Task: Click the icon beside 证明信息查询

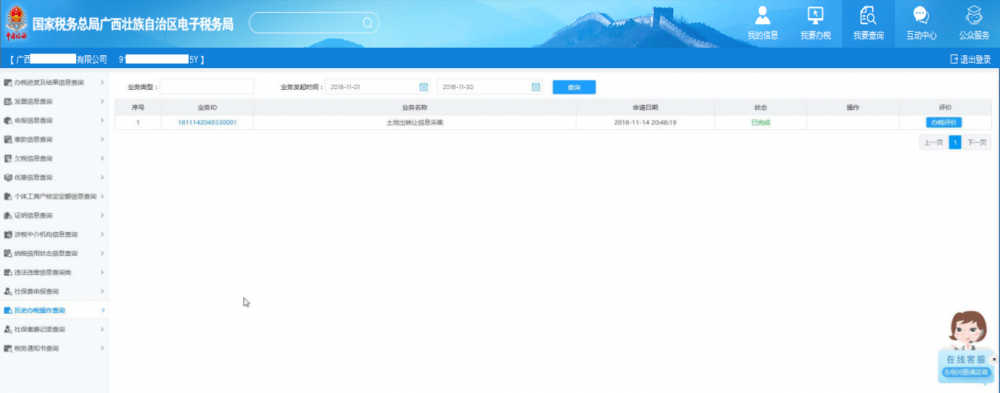Action: 8,215
